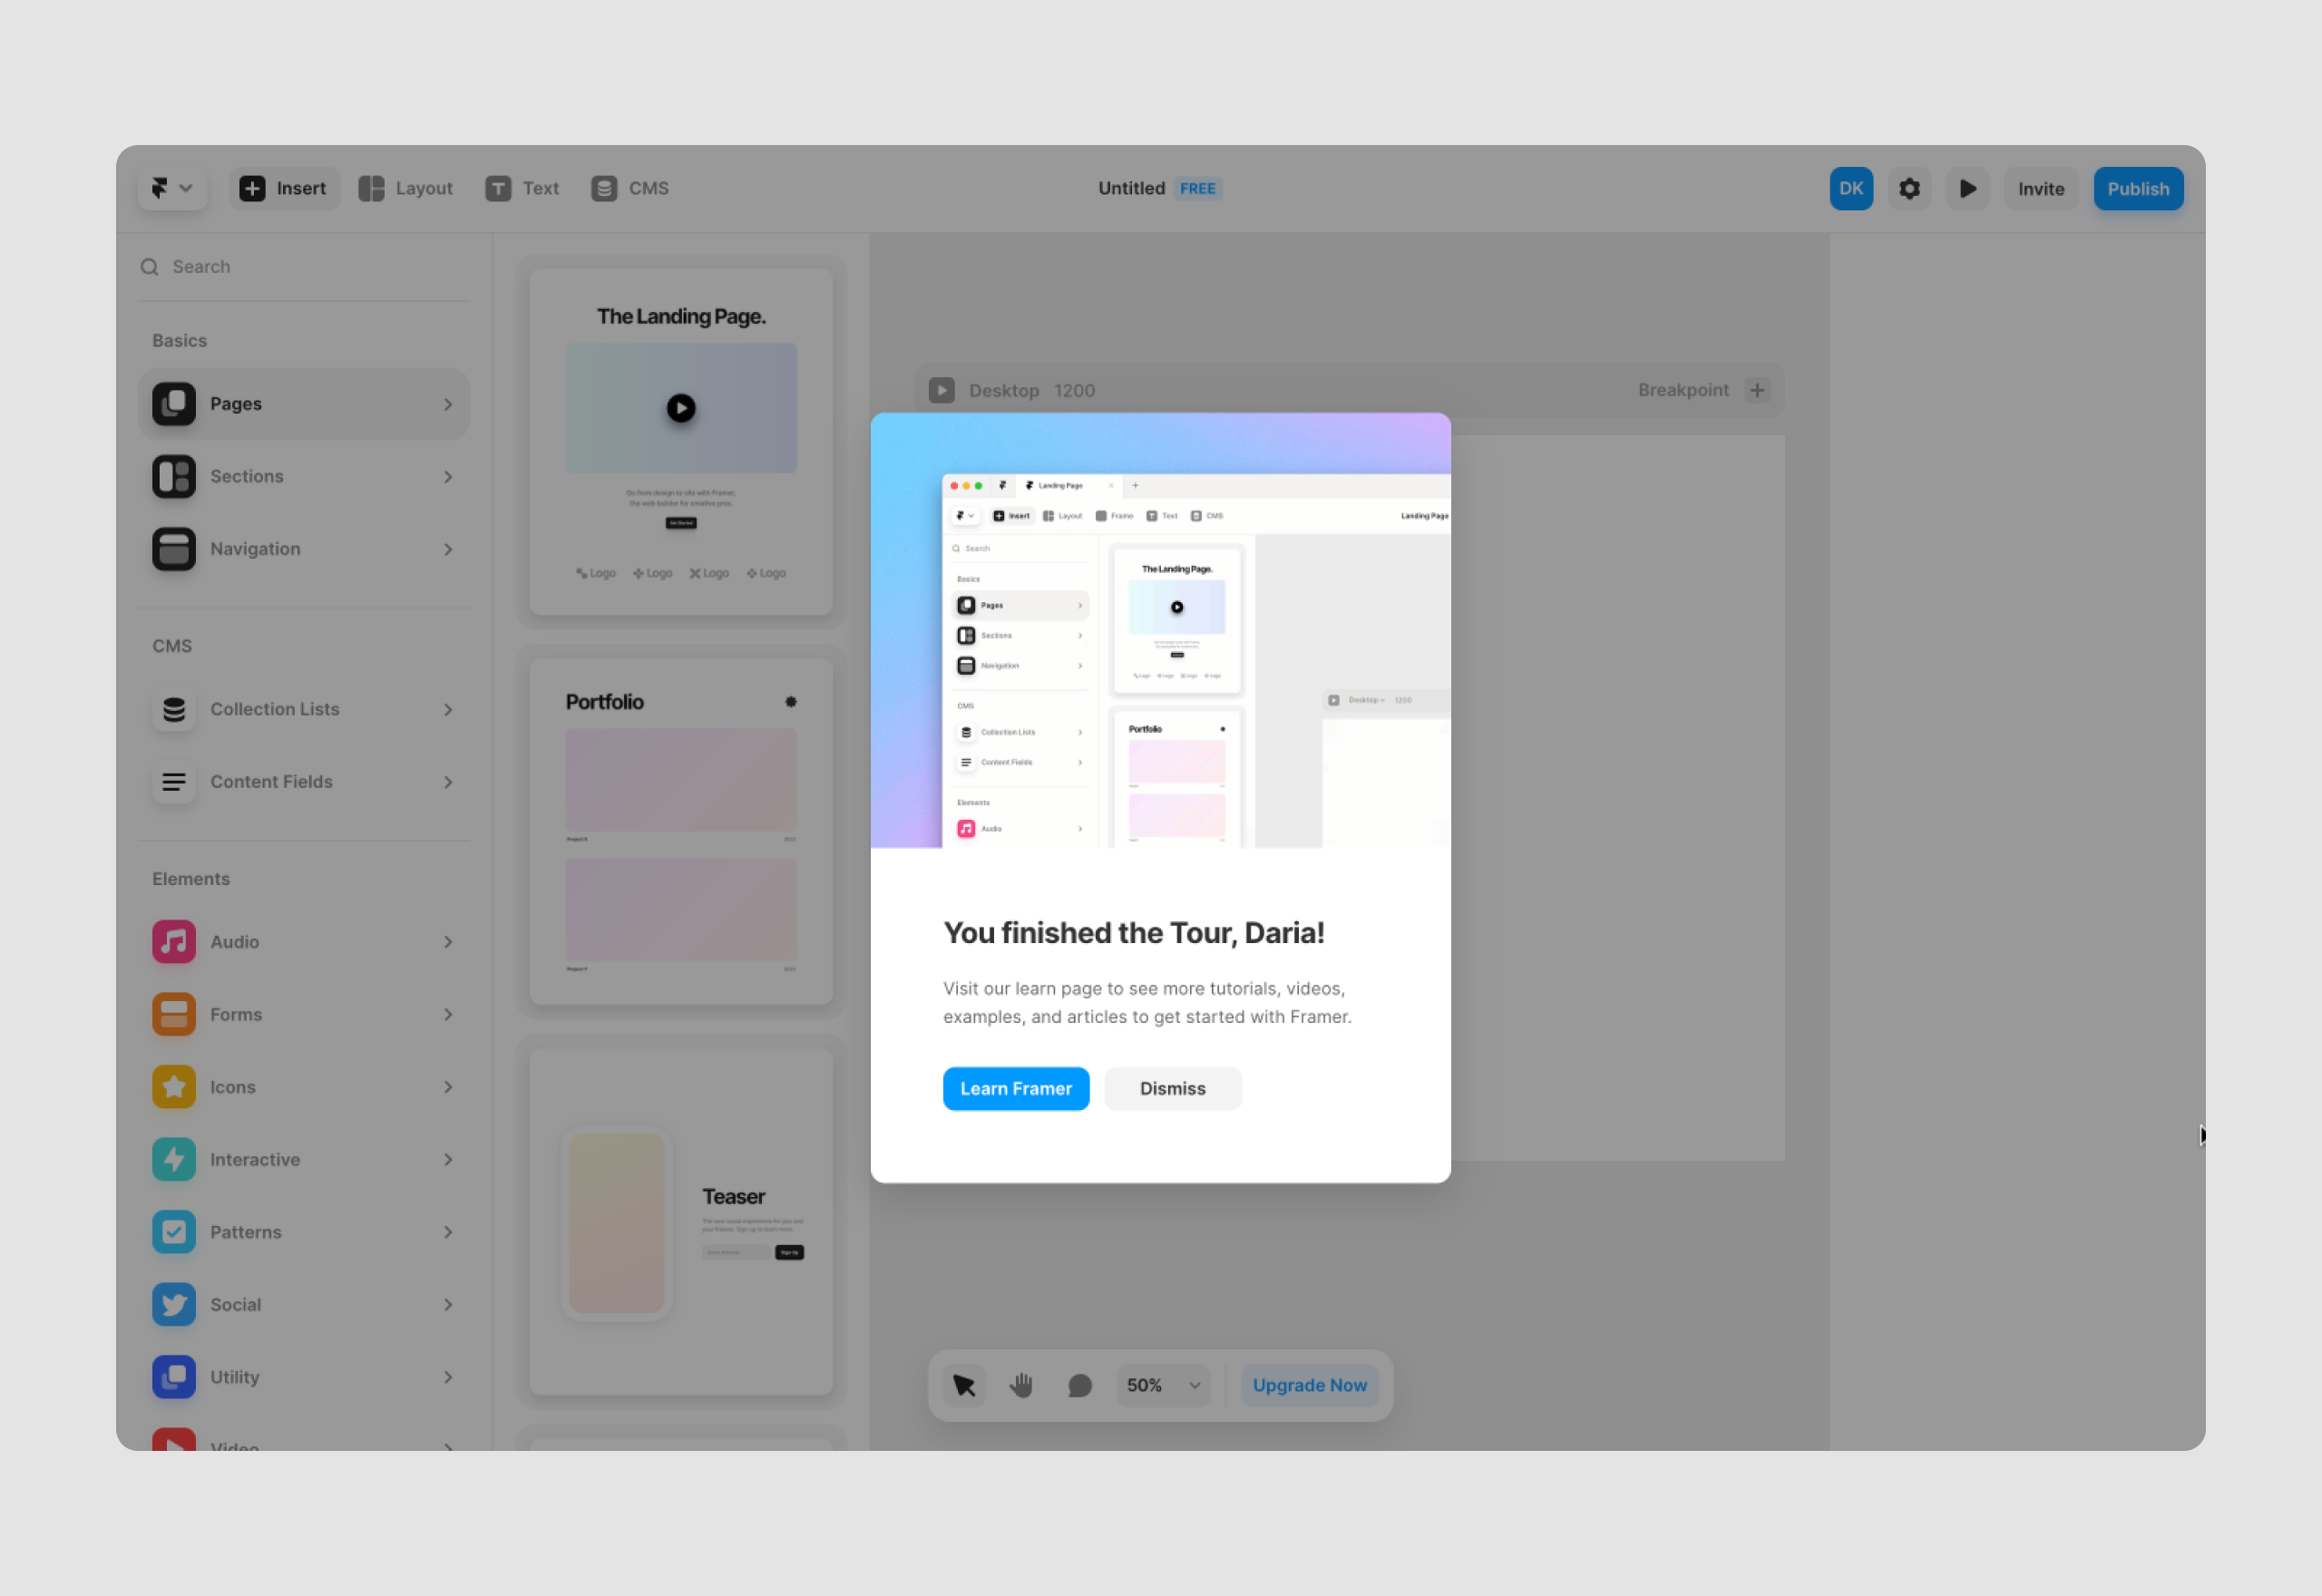Click the Dismiss button
The width and height of the screenshot is (2322, 1596).
point(1172,1086)
